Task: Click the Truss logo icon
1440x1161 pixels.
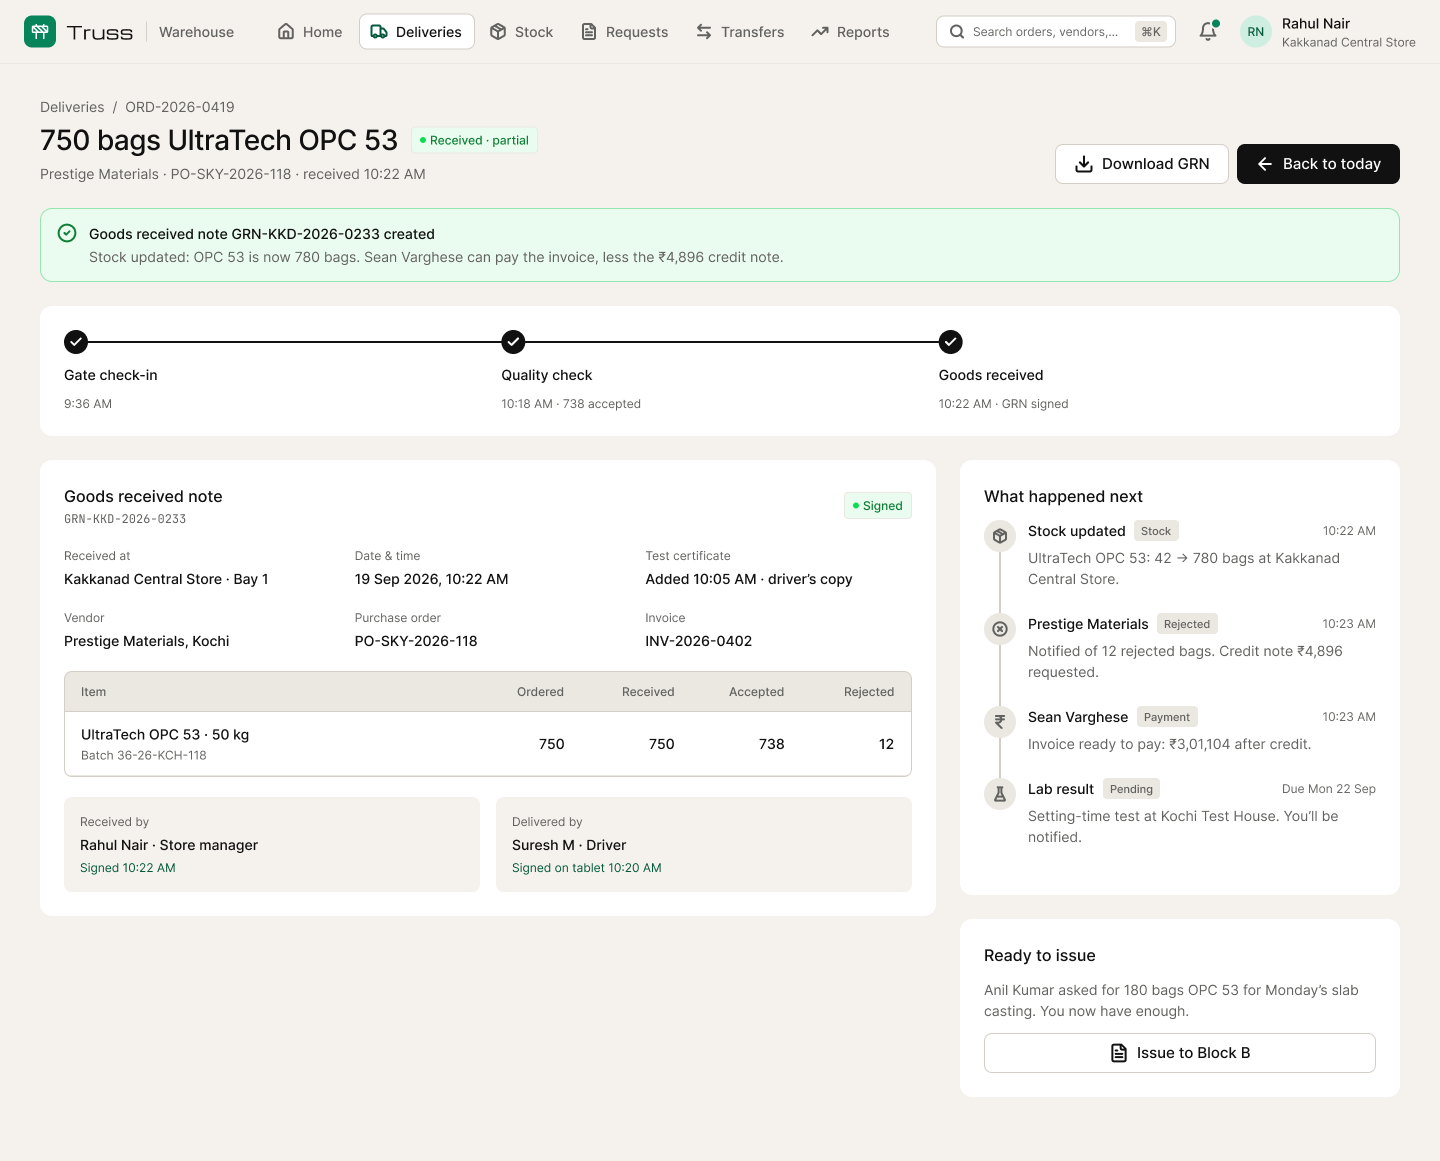Action: pos(40,32)
